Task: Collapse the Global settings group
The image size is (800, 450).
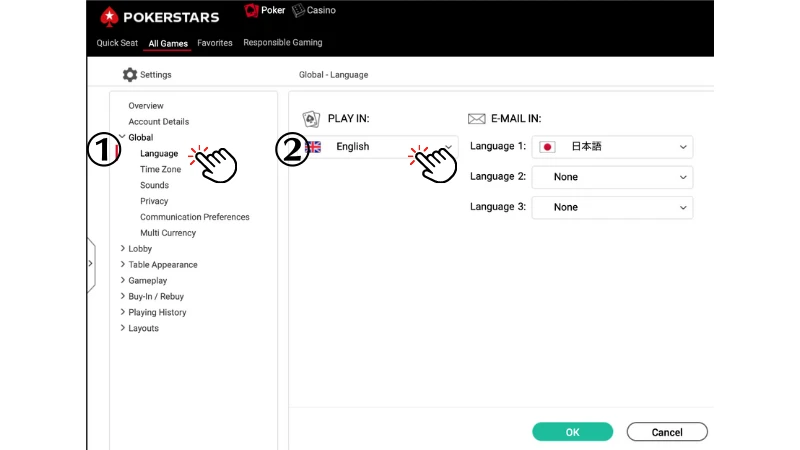Action: [x=122, y=137]
